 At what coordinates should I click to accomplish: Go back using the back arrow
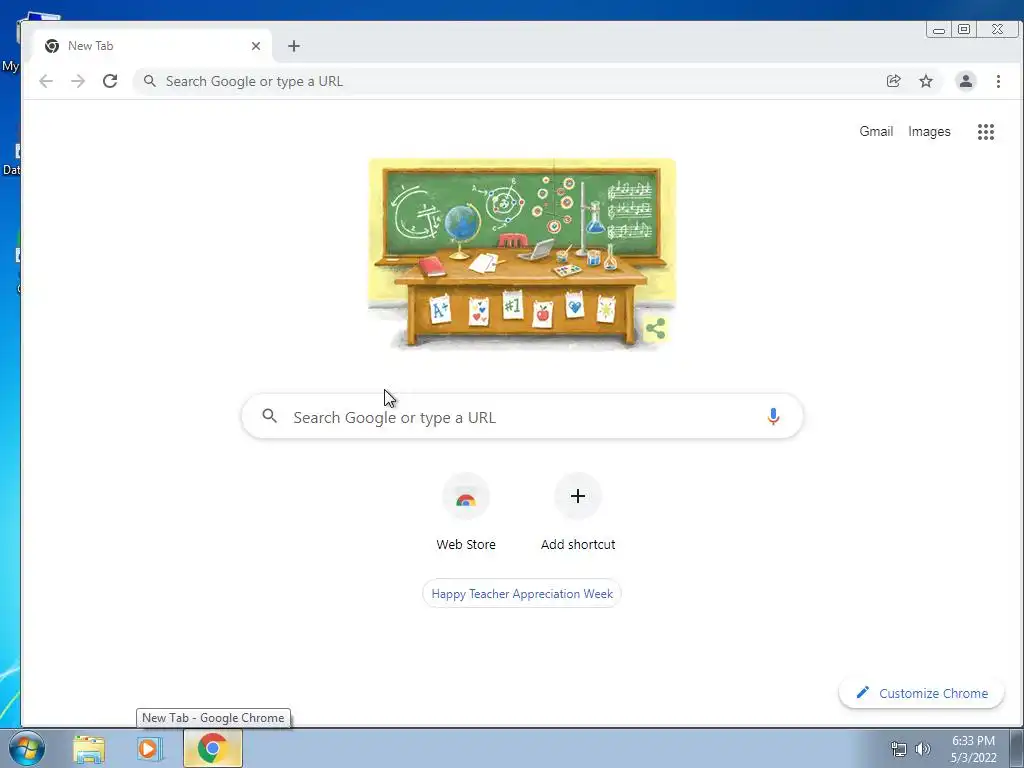pos(46,81)
